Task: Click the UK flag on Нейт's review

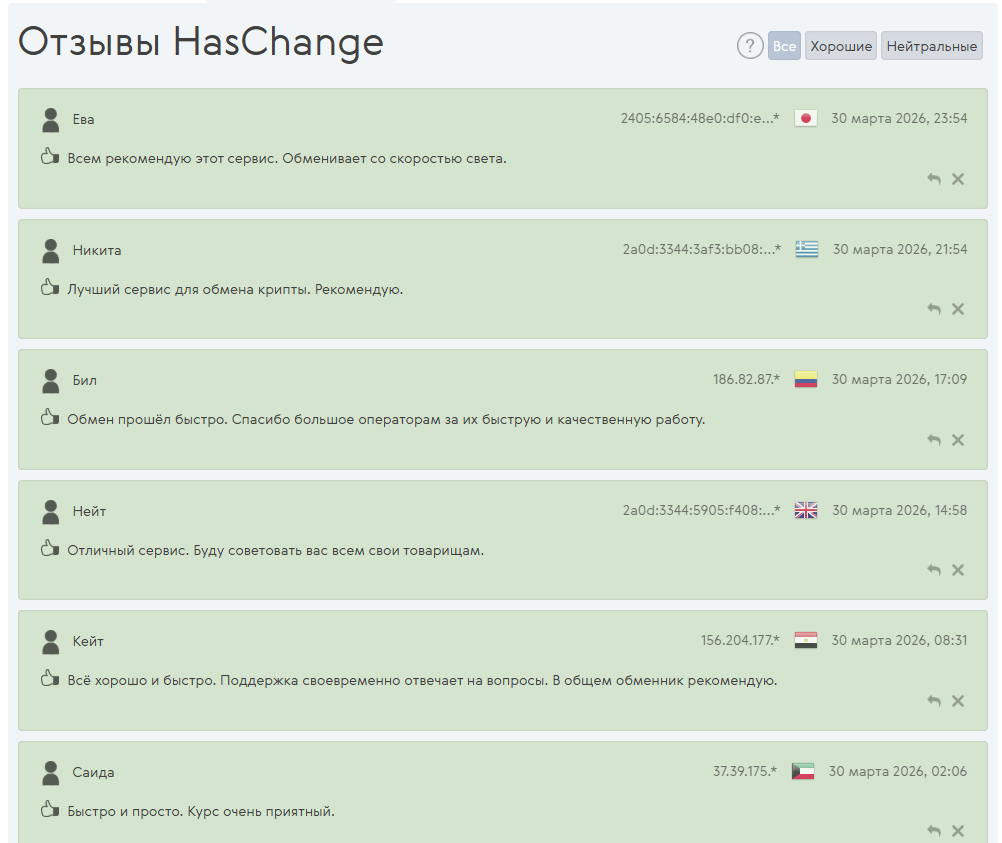Action: tap(806, 509)
